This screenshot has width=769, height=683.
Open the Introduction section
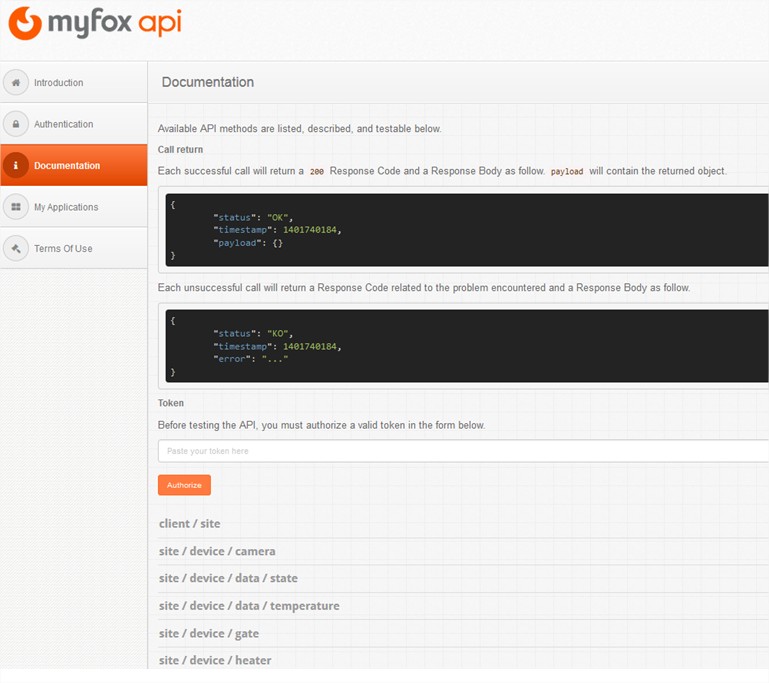pyautogui.click(x=74, y=82)
